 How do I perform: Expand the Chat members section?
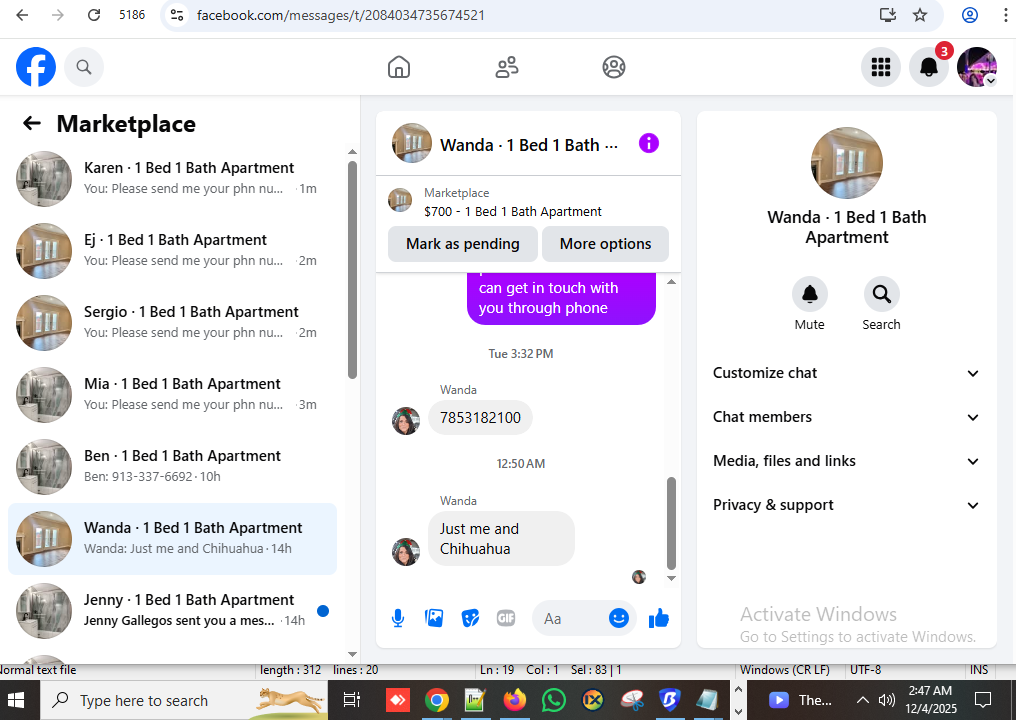[x=846, y=417]
